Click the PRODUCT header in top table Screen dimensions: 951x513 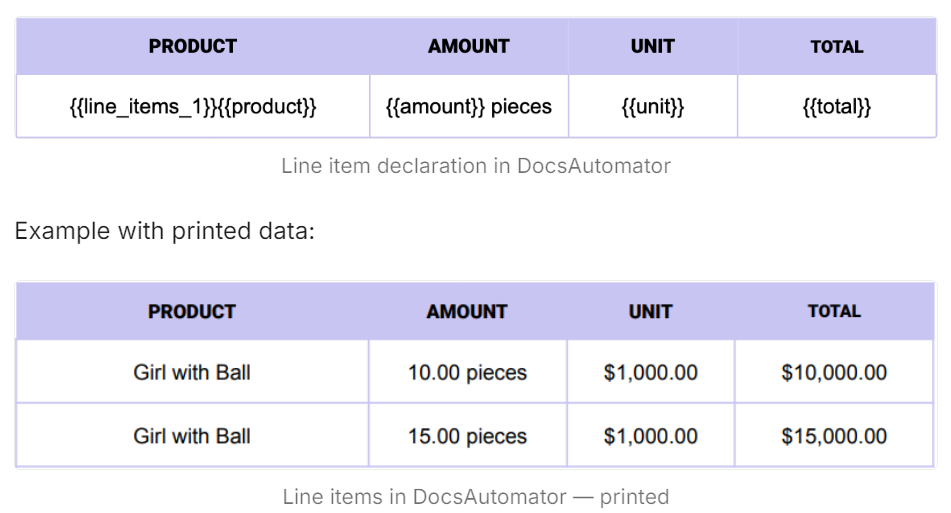[x=193, y=47]
